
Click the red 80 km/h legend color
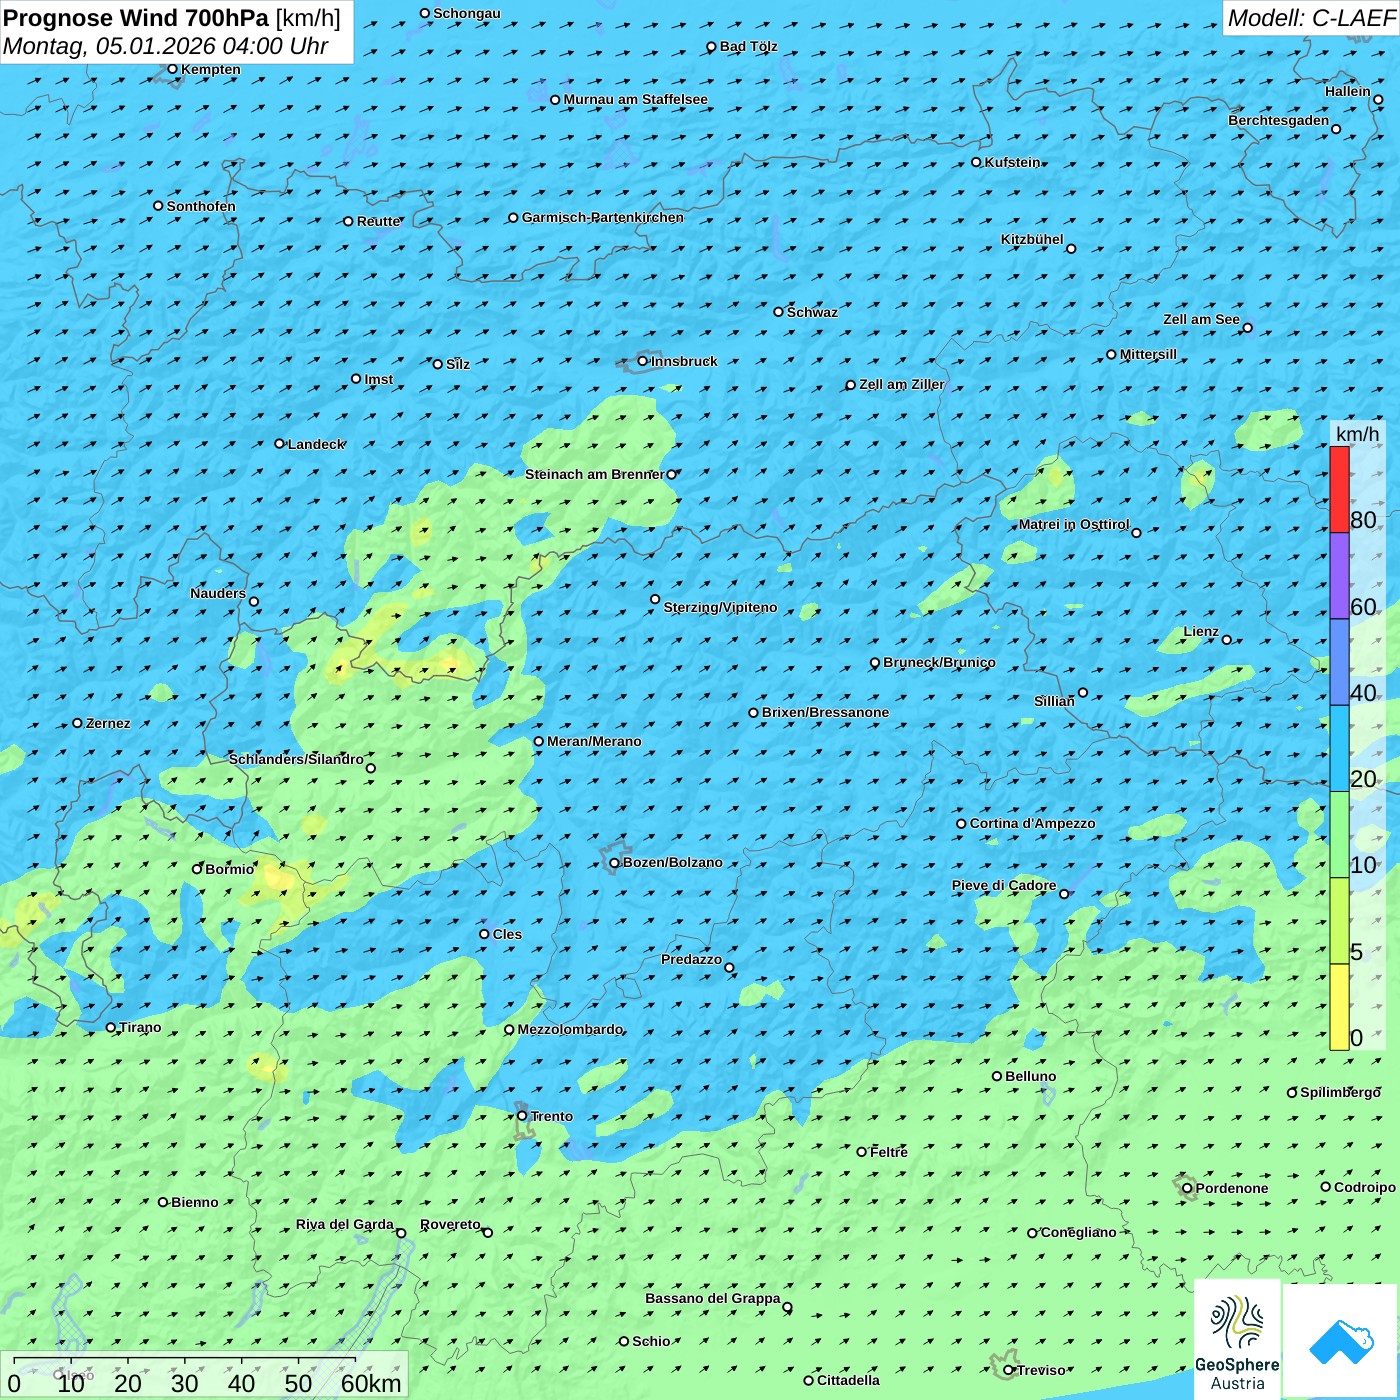click(1339, 489)
